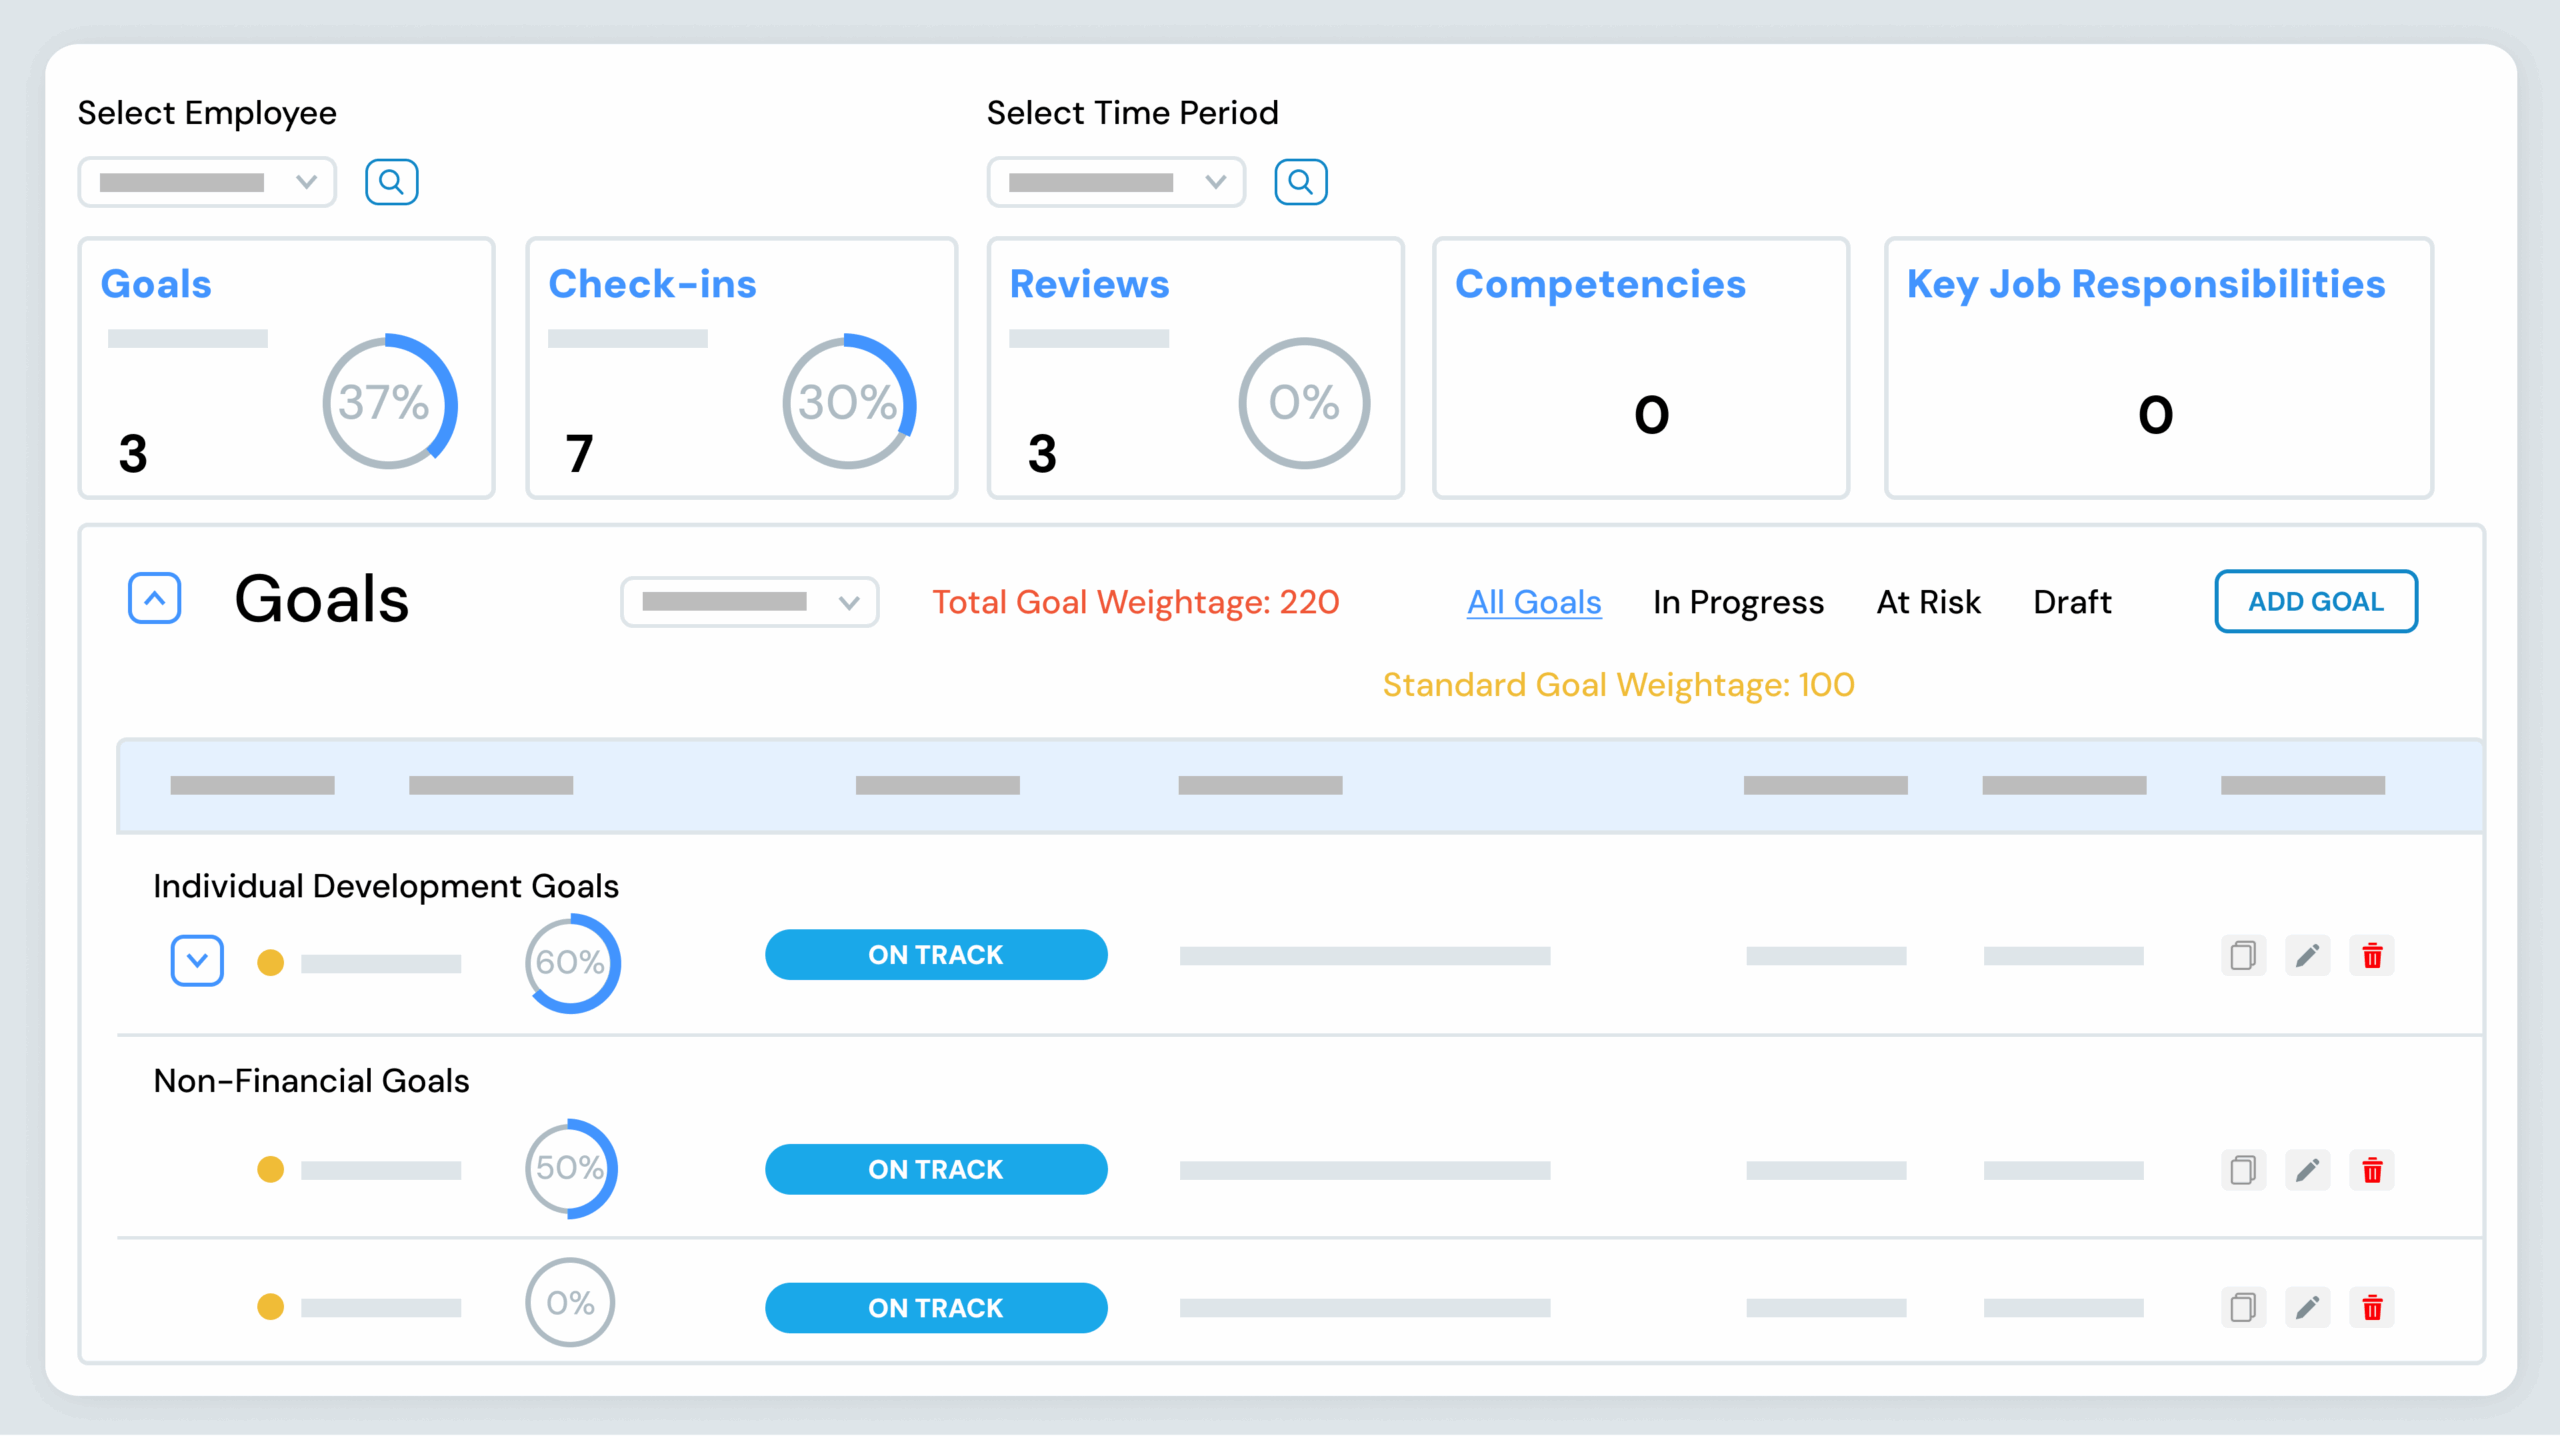Click the 60% circular progress indicator

(x=571, y=962)
